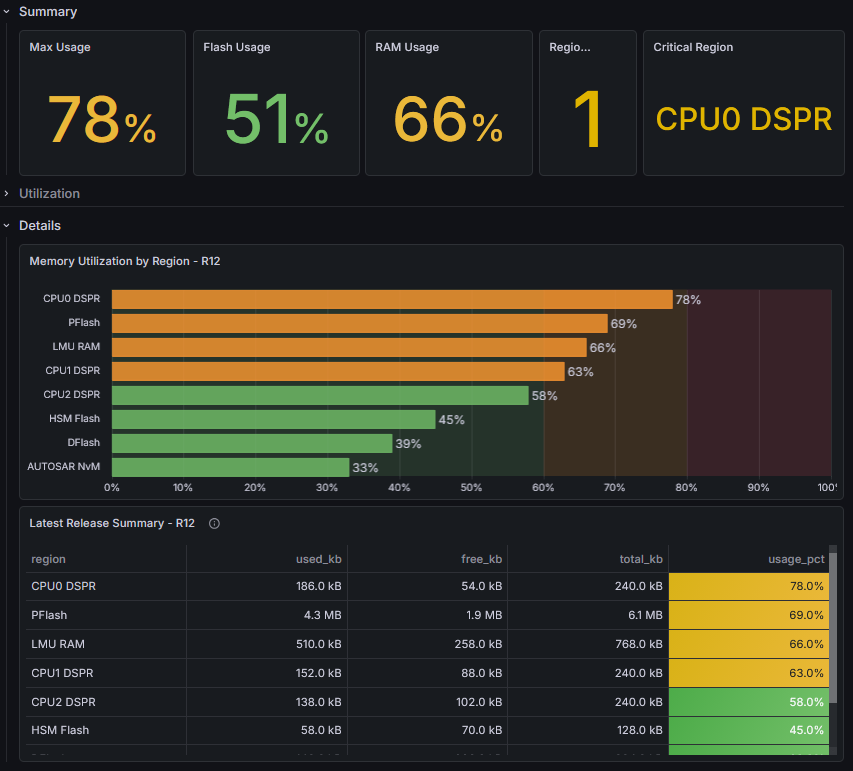Click the PFlash bar in chart

pyautogui.click(x=360, y=323)
